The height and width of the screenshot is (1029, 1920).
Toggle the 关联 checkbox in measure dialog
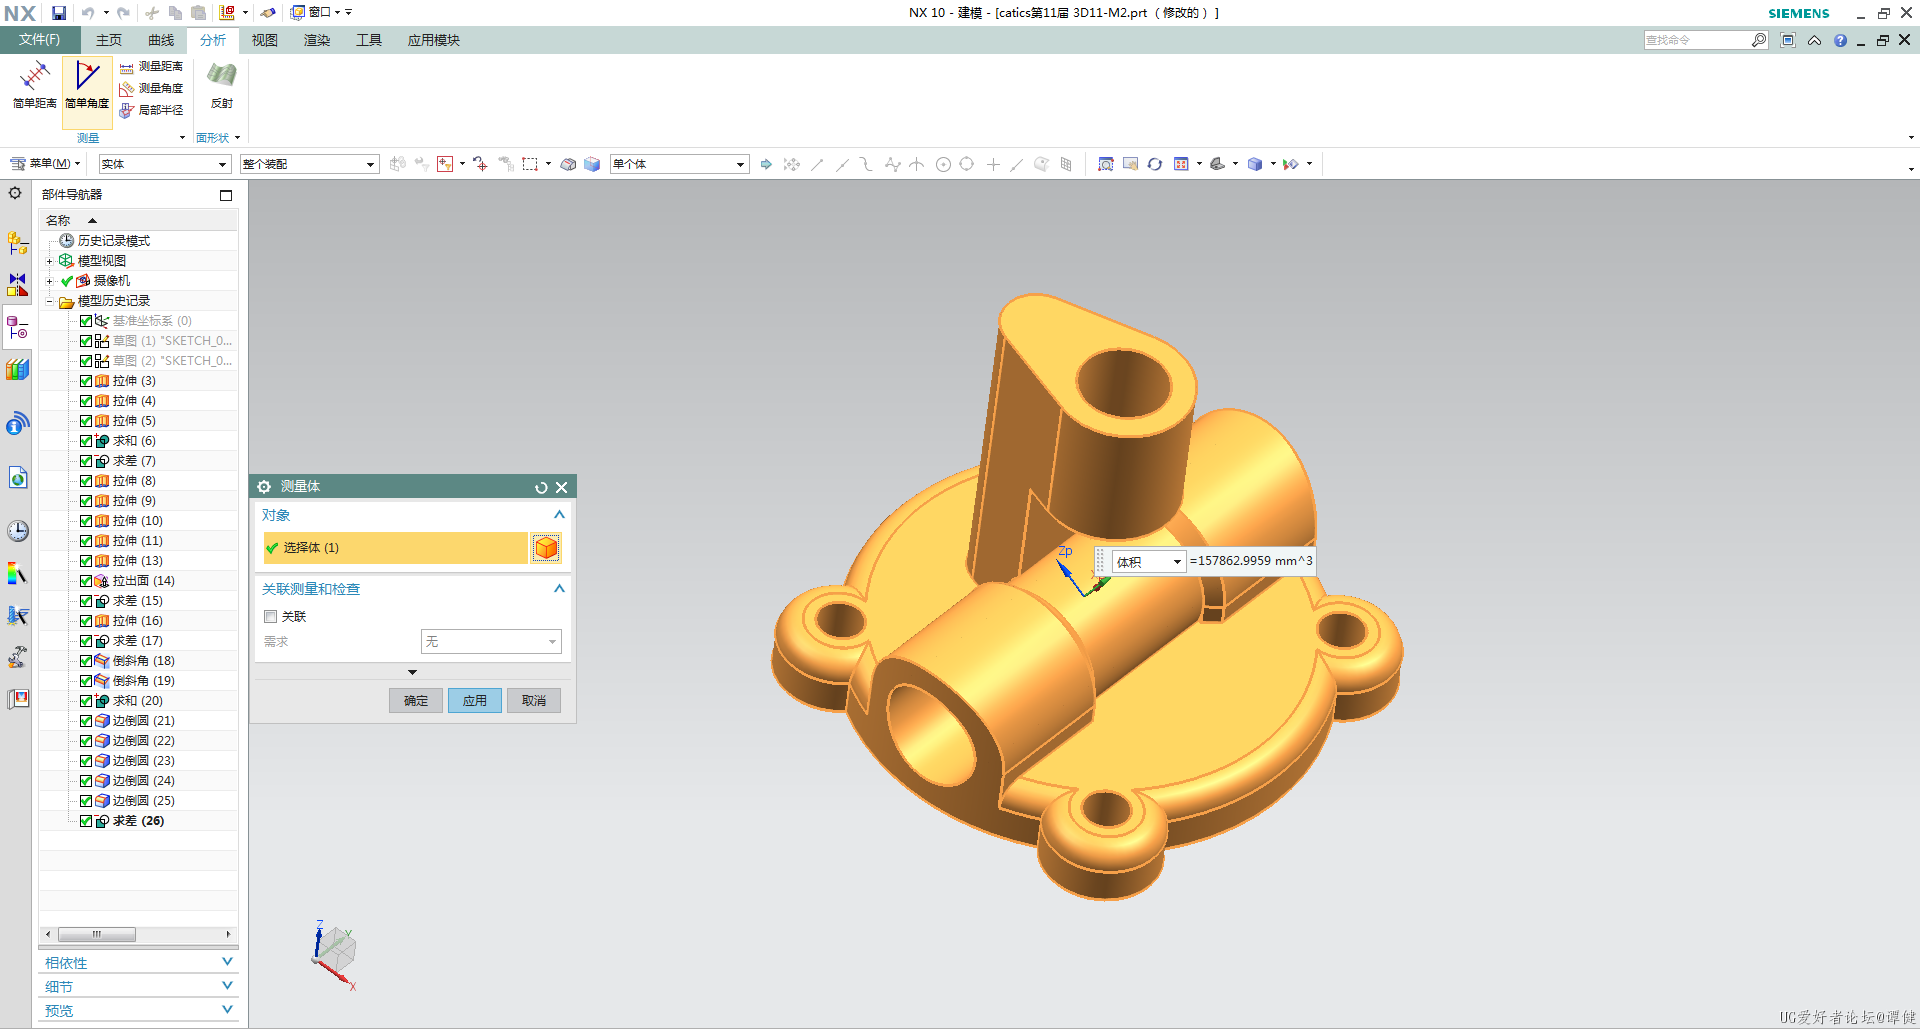(270, 617)
